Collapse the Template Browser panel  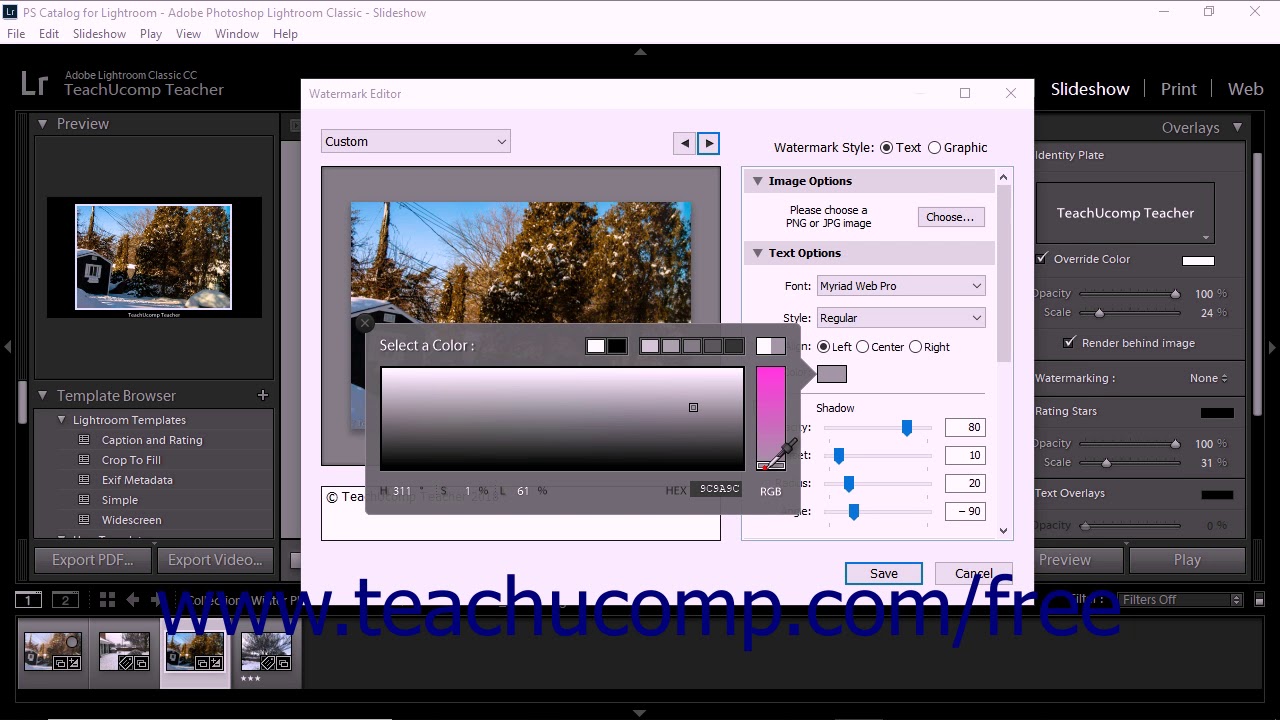(43, 396)
